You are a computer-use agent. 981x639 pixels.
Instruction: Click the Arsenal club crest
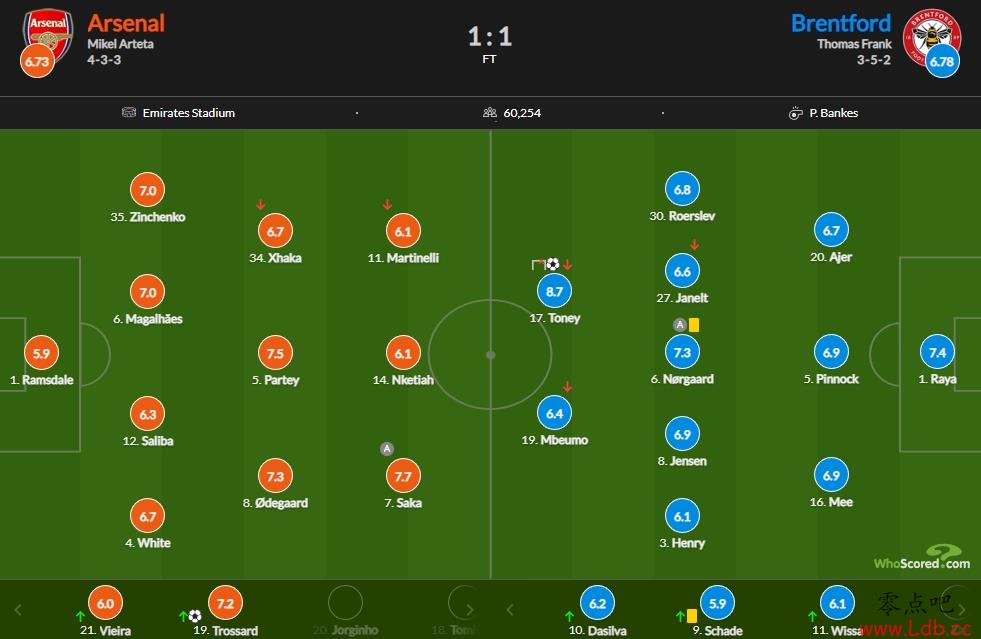[48, 34]
